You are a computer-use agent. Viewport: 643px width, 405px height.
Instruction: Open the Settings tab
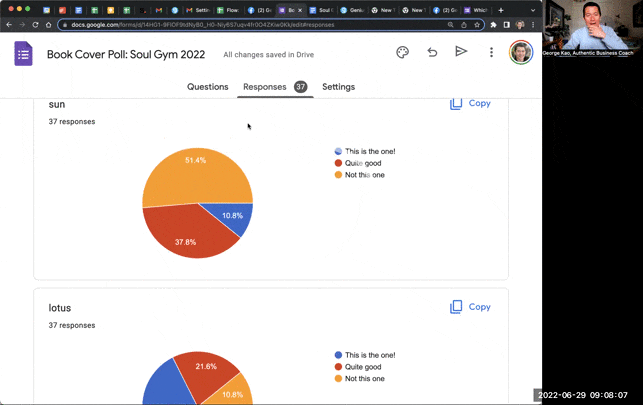click(338, 87)
